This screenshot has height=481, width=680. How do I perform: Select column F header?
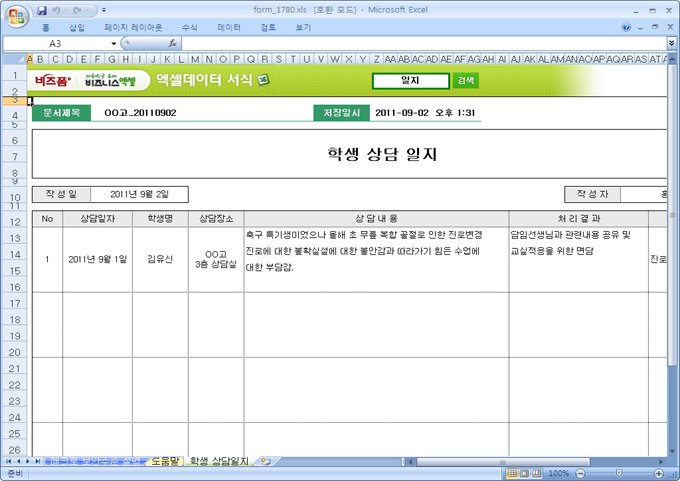point(97,59)
